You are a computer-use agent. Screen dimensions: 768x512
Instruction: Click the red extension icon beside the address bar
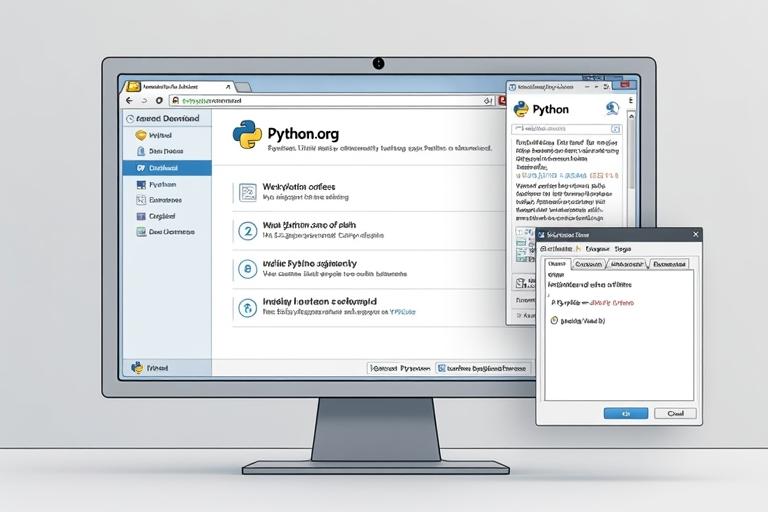503,100
